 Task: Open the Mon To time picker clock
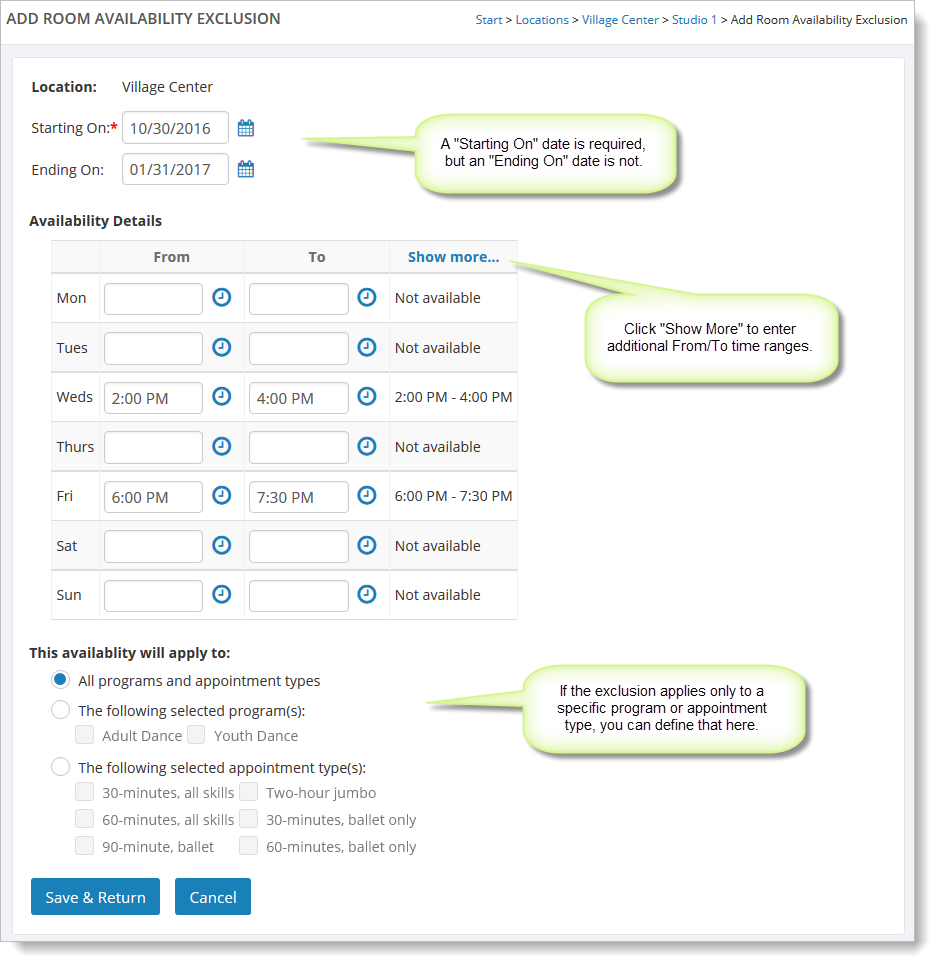(367, 298)
